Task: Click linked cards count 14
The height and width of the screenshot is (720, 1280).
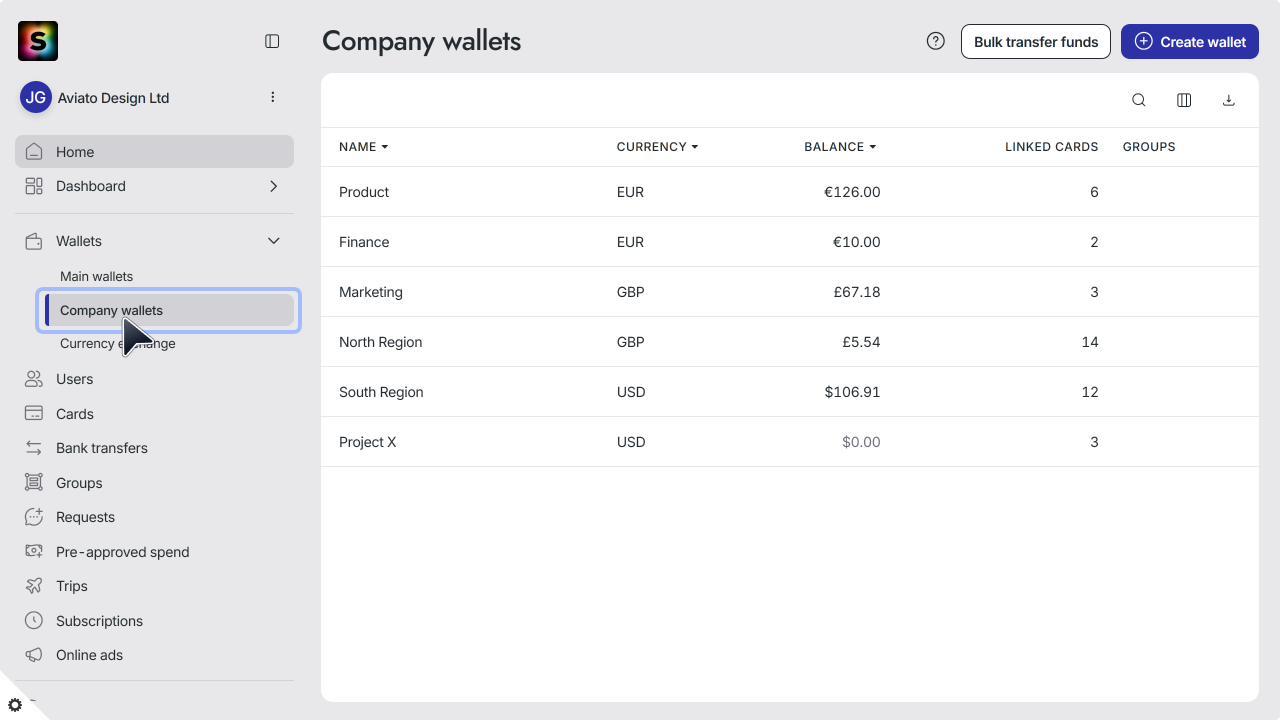Action: 1090,342
